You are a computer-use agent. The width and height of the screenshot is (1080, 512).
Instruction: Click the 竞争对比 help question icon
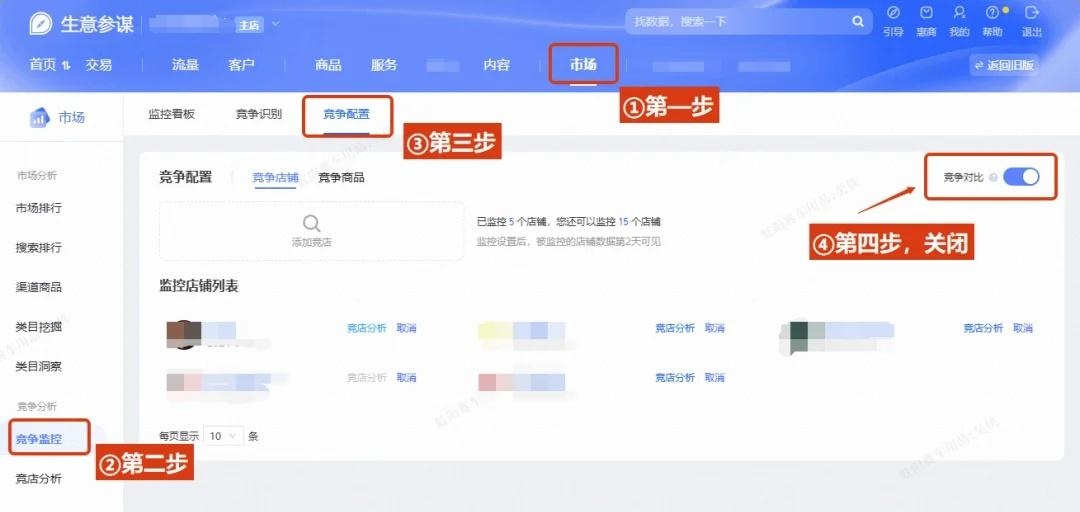pos(993,178)
